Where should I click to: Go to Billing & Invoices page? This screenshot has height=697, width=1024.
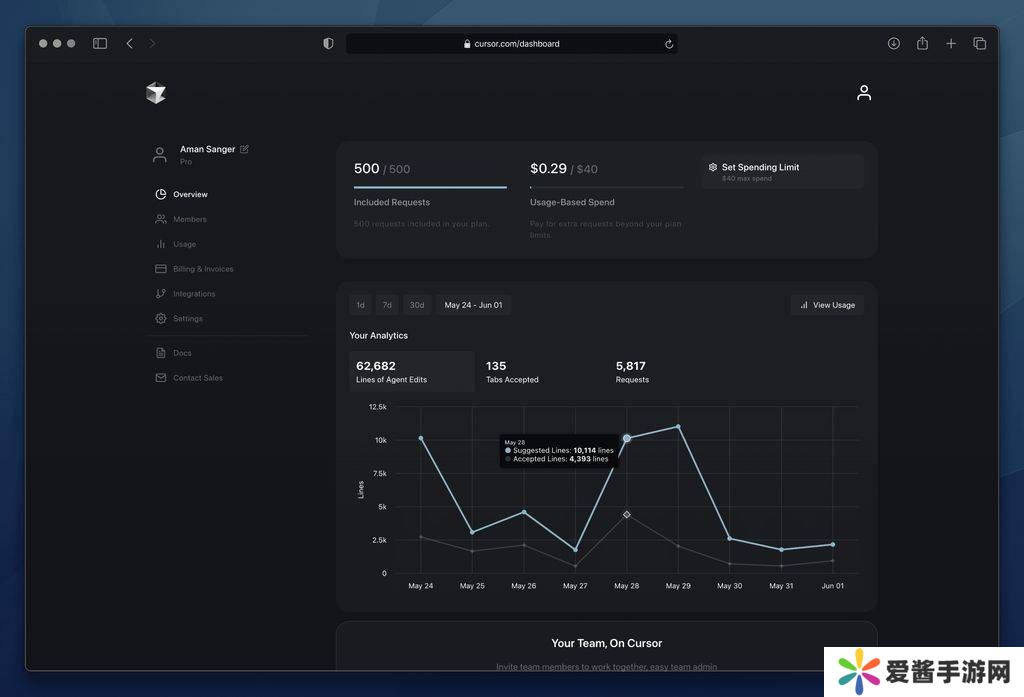click(x=202, y=269)
